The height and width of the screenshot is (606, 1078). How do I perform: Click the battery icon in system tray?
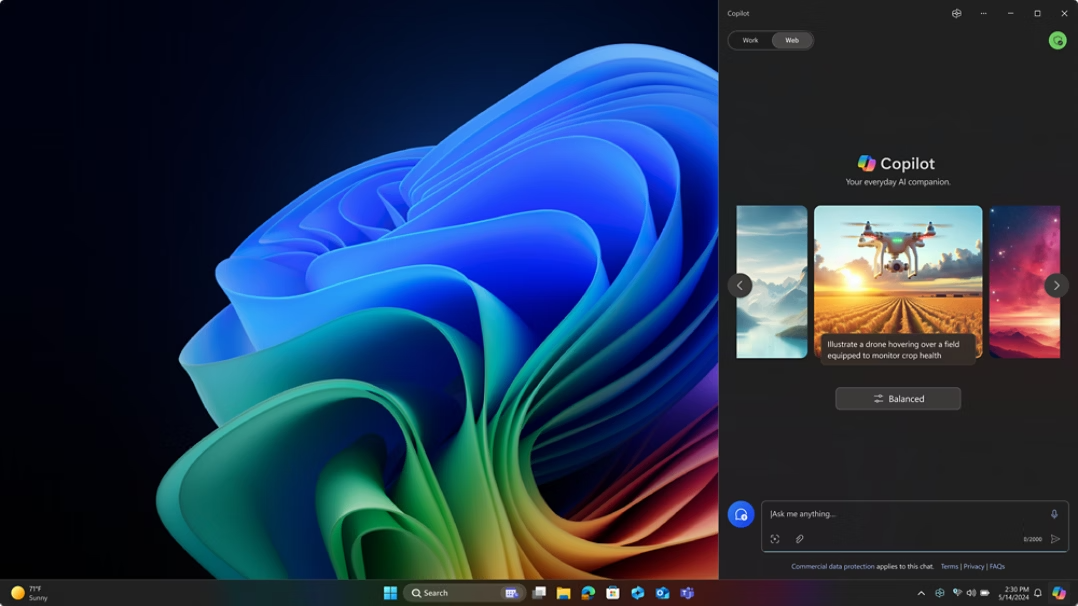click(x=985, y=593)
